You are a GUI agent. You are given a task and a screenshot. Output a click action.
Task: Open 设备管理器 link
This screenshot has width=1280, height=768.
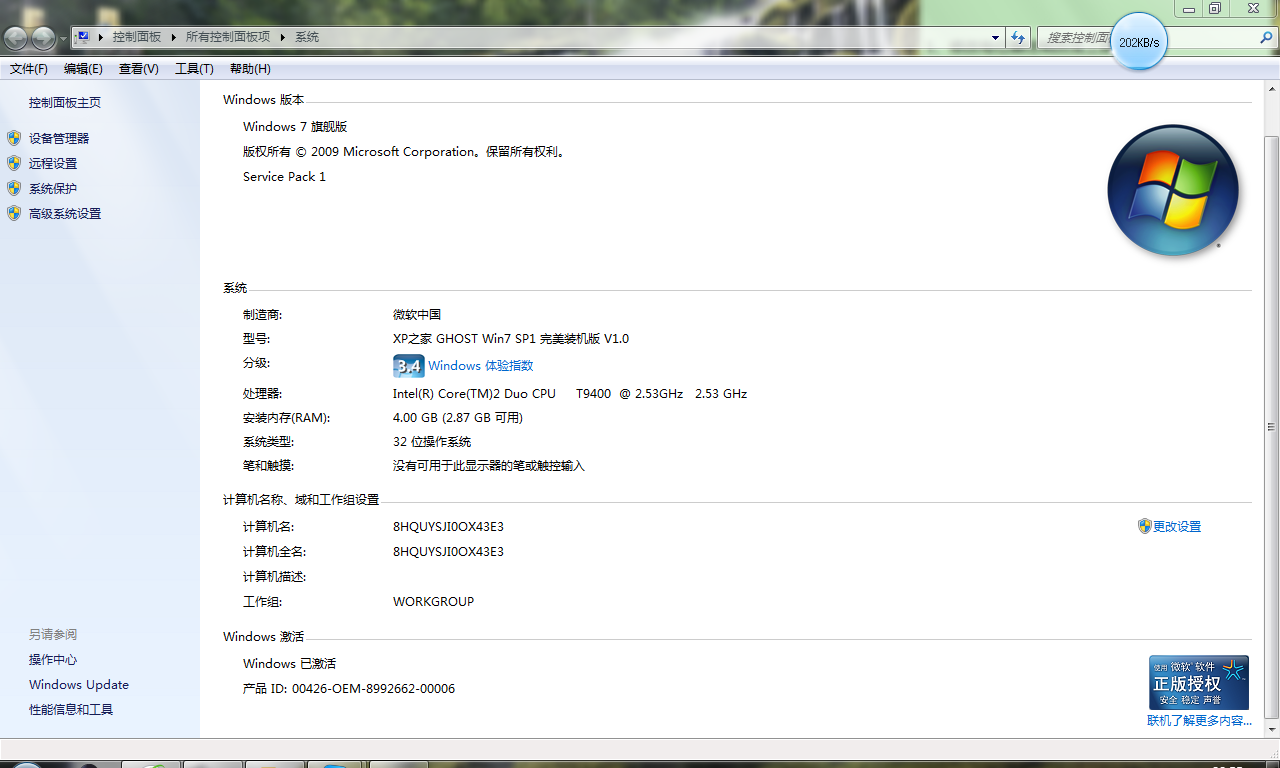click(x=59, y=139)
